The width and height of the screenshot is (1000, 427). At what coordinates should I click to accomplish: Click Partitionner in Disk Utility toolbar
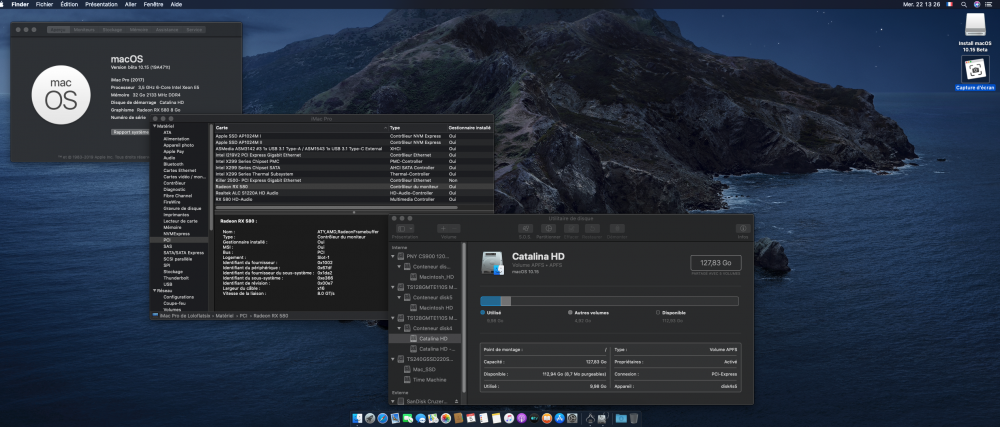(x=548, y=229)
